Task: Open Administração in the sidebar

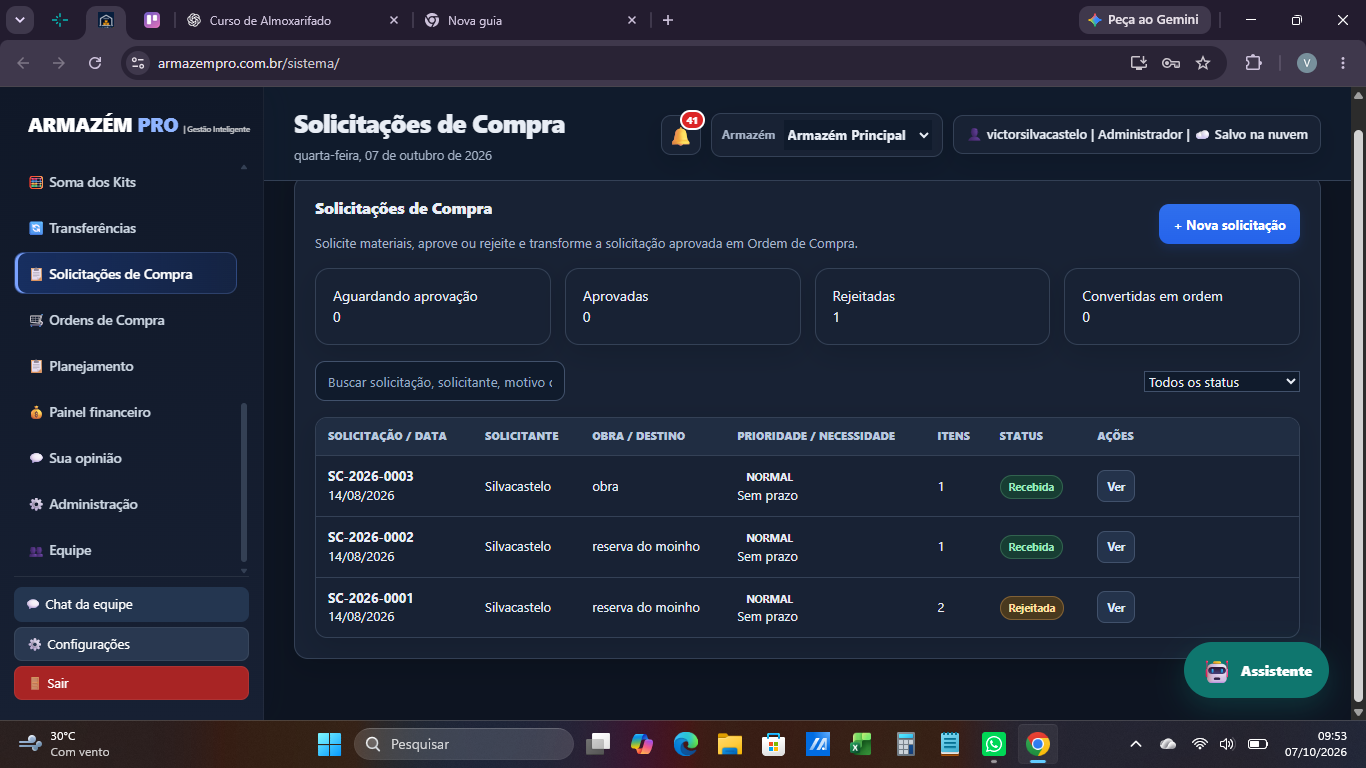Action: [x=126, y=504]
